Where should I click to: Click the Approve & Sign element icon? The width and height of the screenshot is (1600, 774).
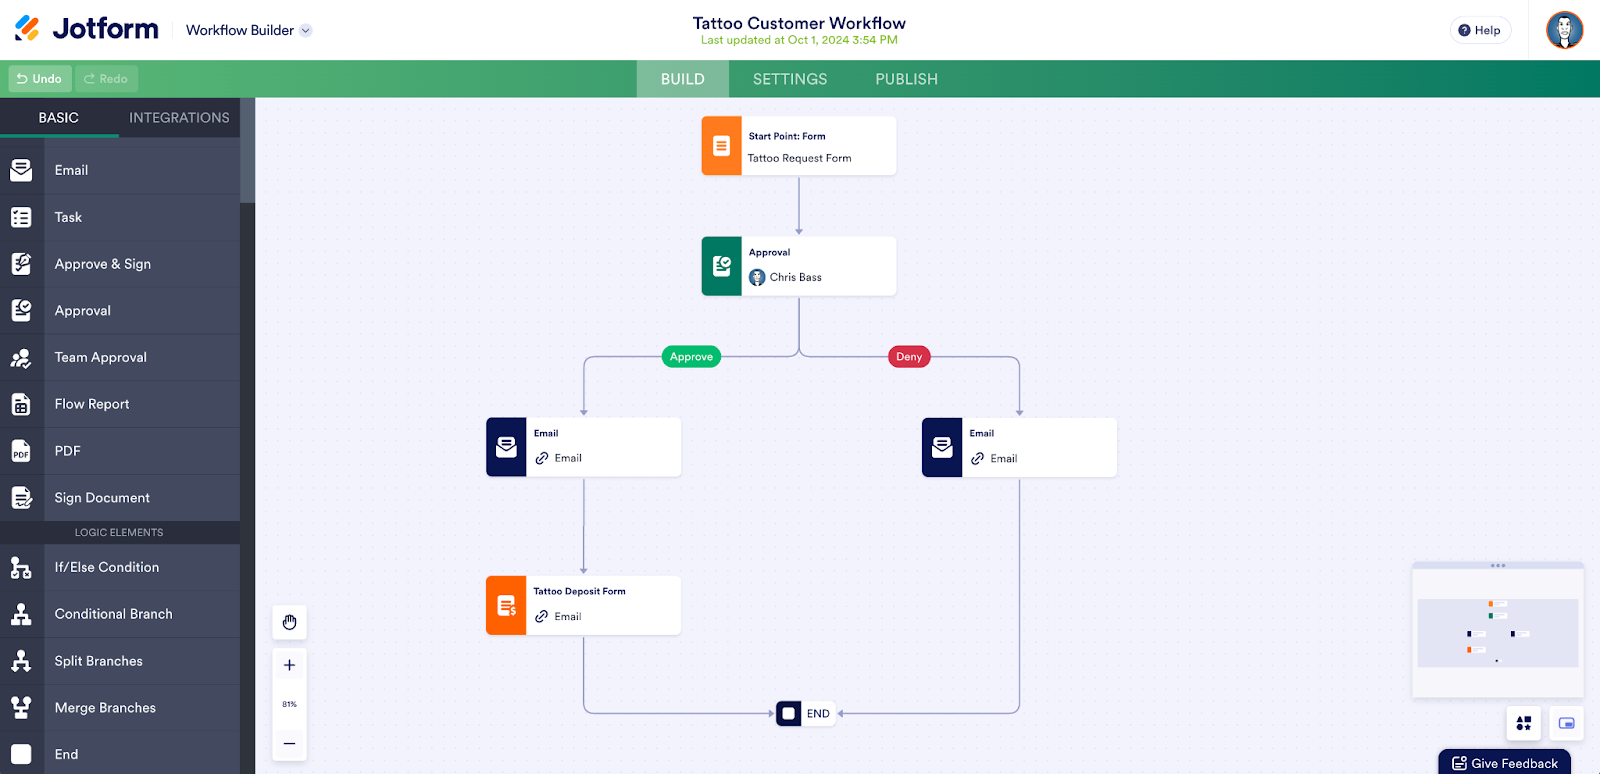(x=21, y=264)
